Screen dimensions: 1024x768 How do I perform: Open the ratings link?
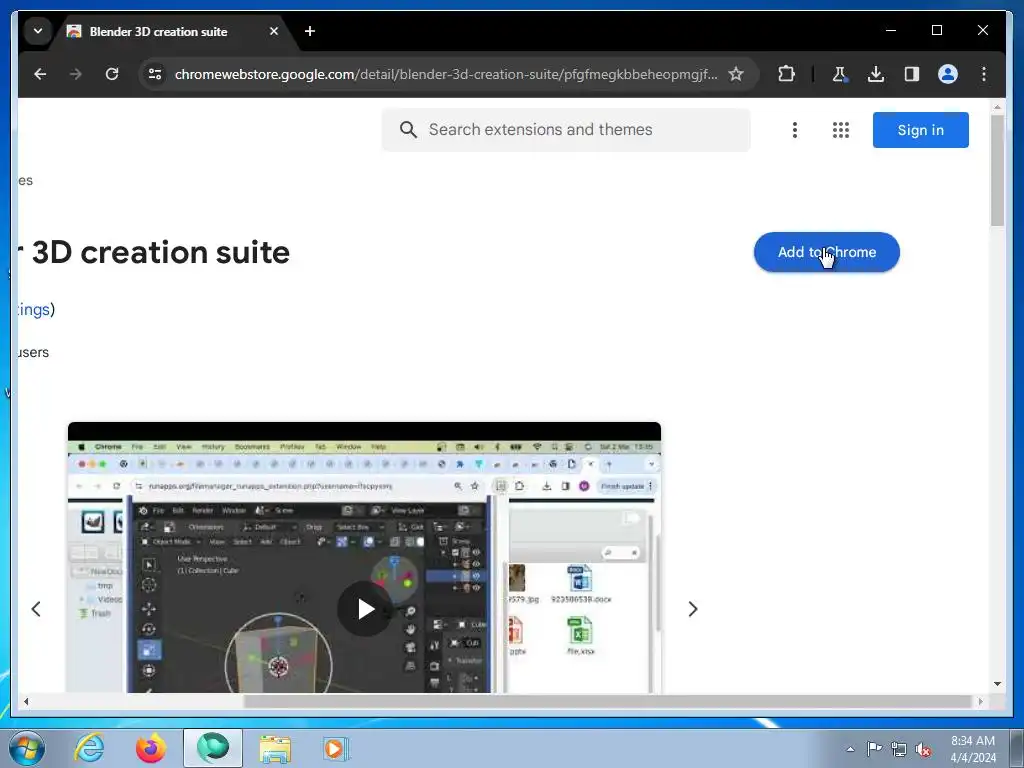34,309
